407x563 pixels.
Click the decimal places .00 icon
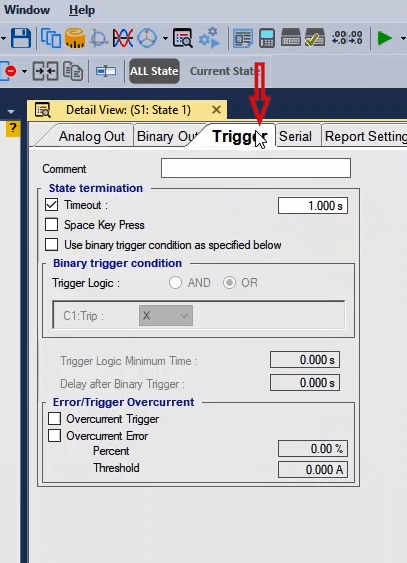tap(347, 38)
